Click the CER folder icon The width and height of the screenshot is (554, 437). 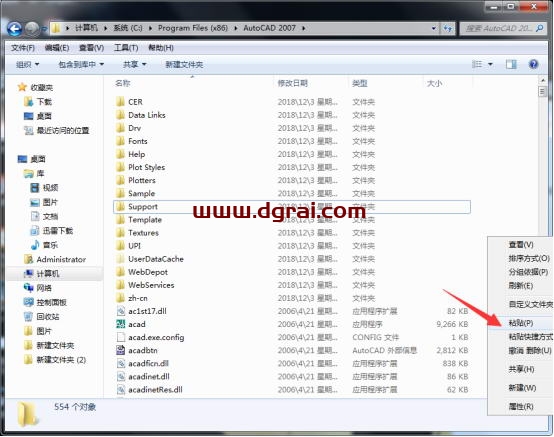point(120,102)
